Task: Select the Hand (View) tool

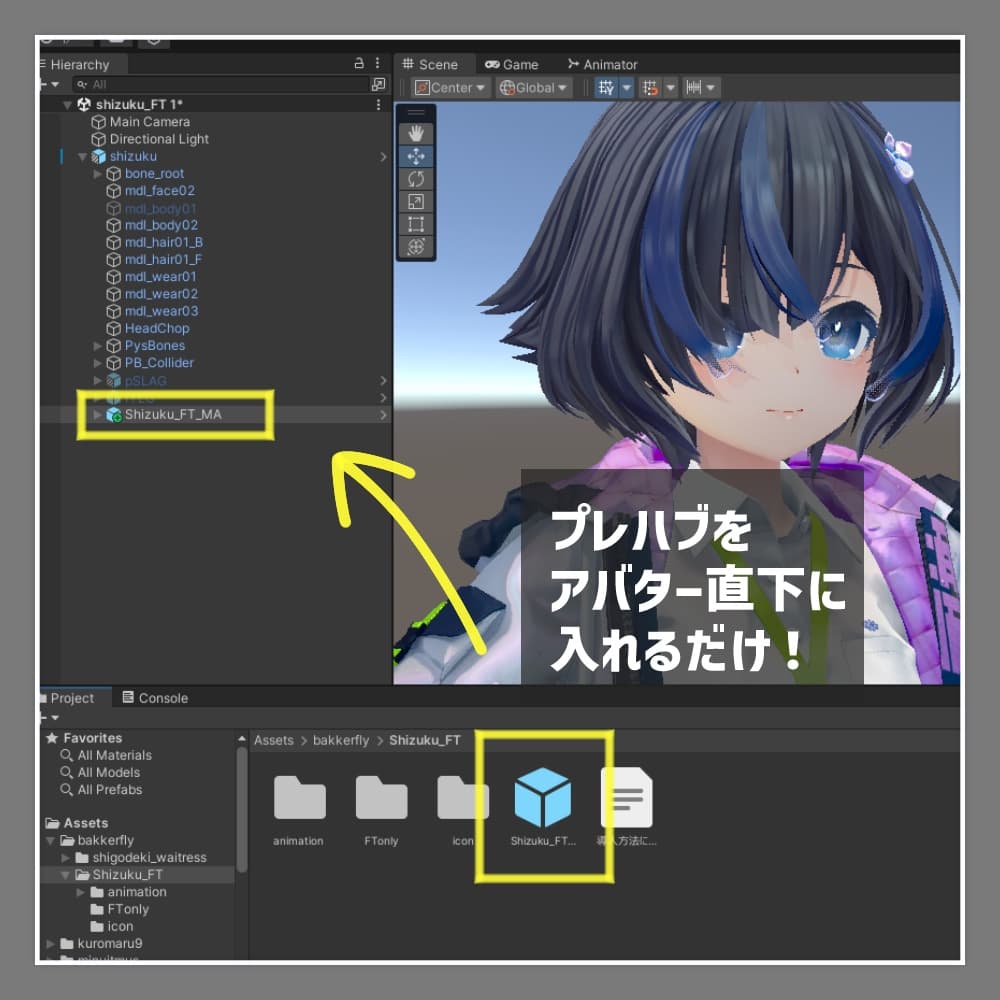Action: click(417, 133)
